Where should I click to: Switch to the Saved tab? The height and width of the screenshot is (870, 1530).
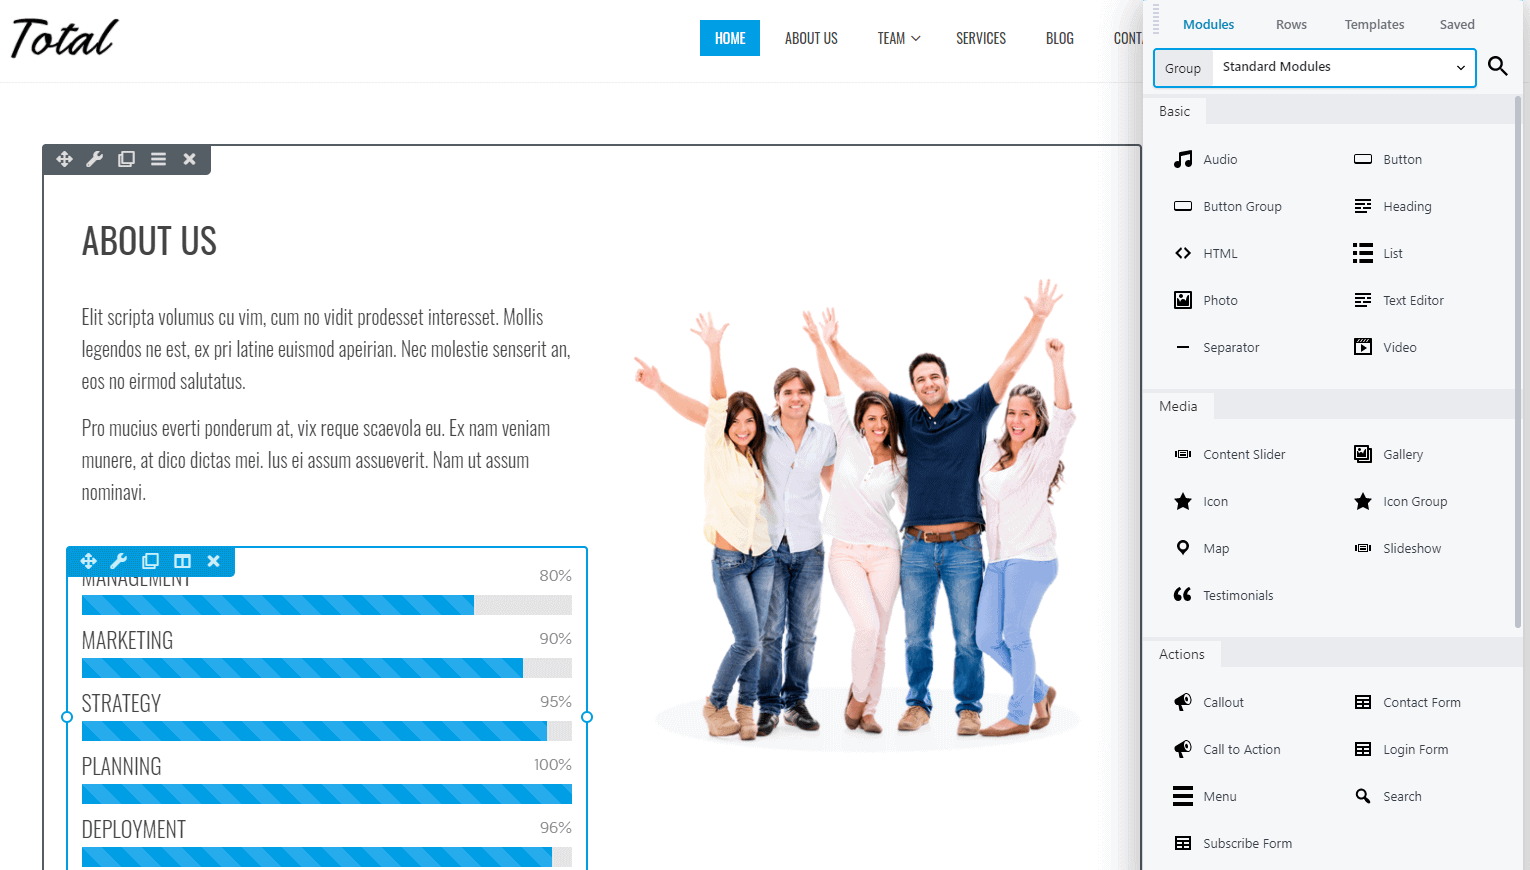[x=1457, y=24]
